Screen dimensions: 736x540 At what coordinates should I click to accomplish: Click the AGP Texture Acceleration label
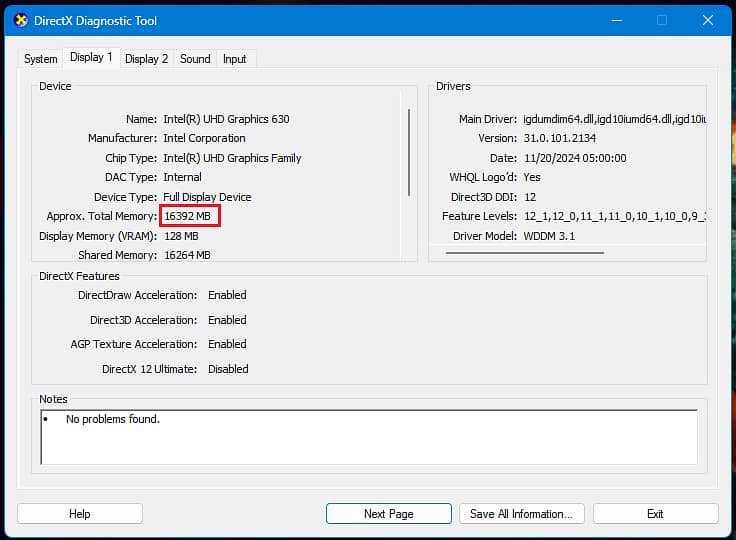134,344
